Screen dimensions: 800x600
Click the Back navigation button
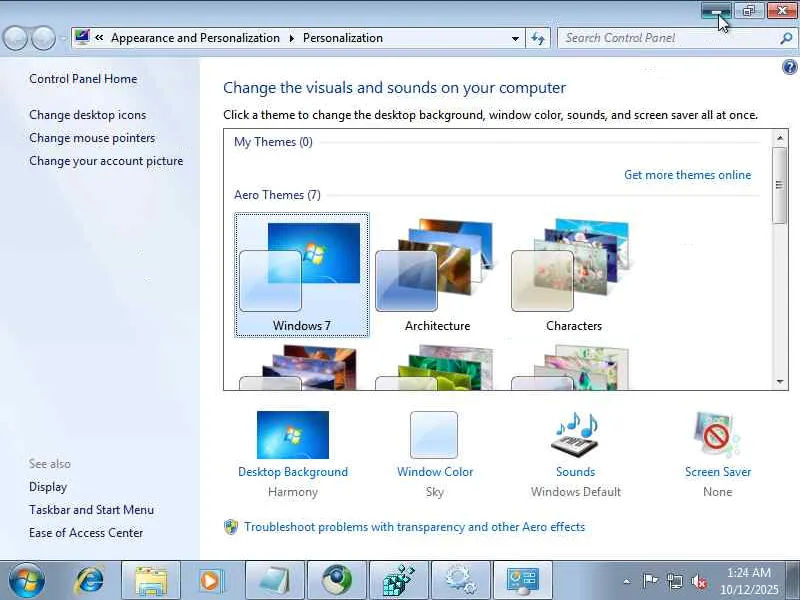[x=15, y=38]
